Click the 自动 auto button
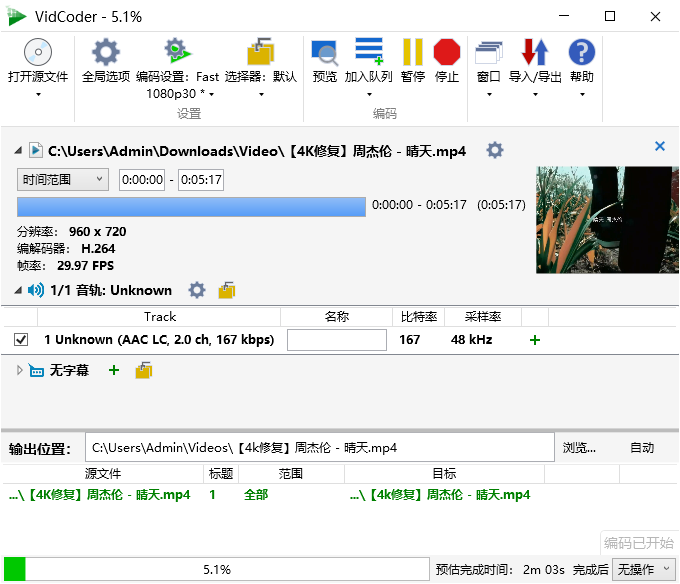The image size is (680, 584). (x=642, y=447)
